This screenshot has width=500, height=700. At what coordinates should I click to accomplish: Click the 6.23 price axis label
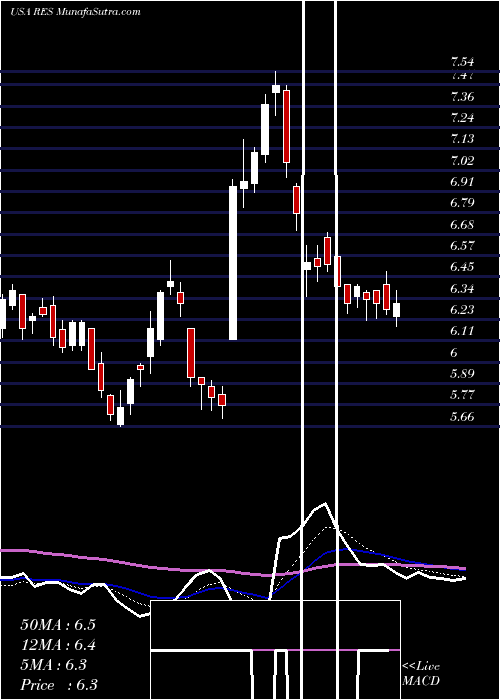coord(462,309)
